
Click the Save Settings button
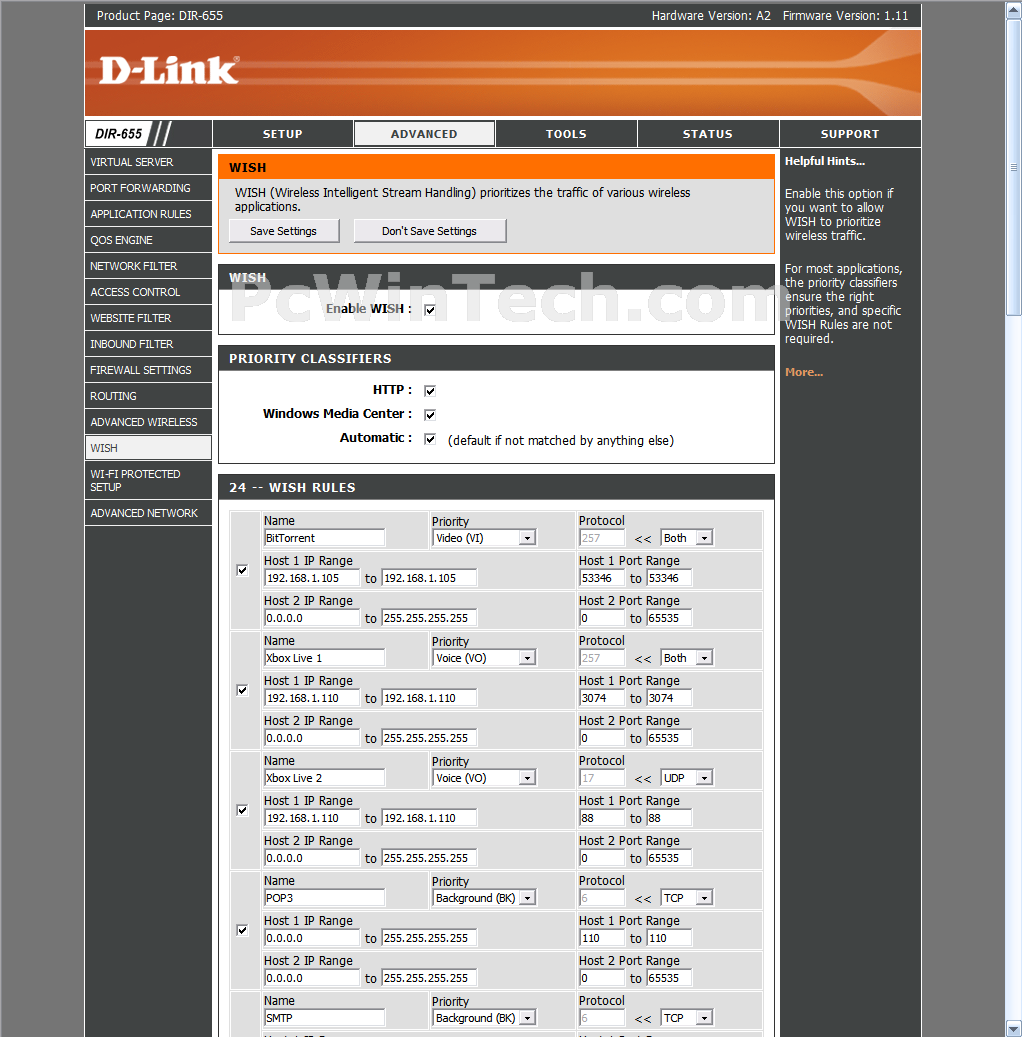tap(284, 231)
